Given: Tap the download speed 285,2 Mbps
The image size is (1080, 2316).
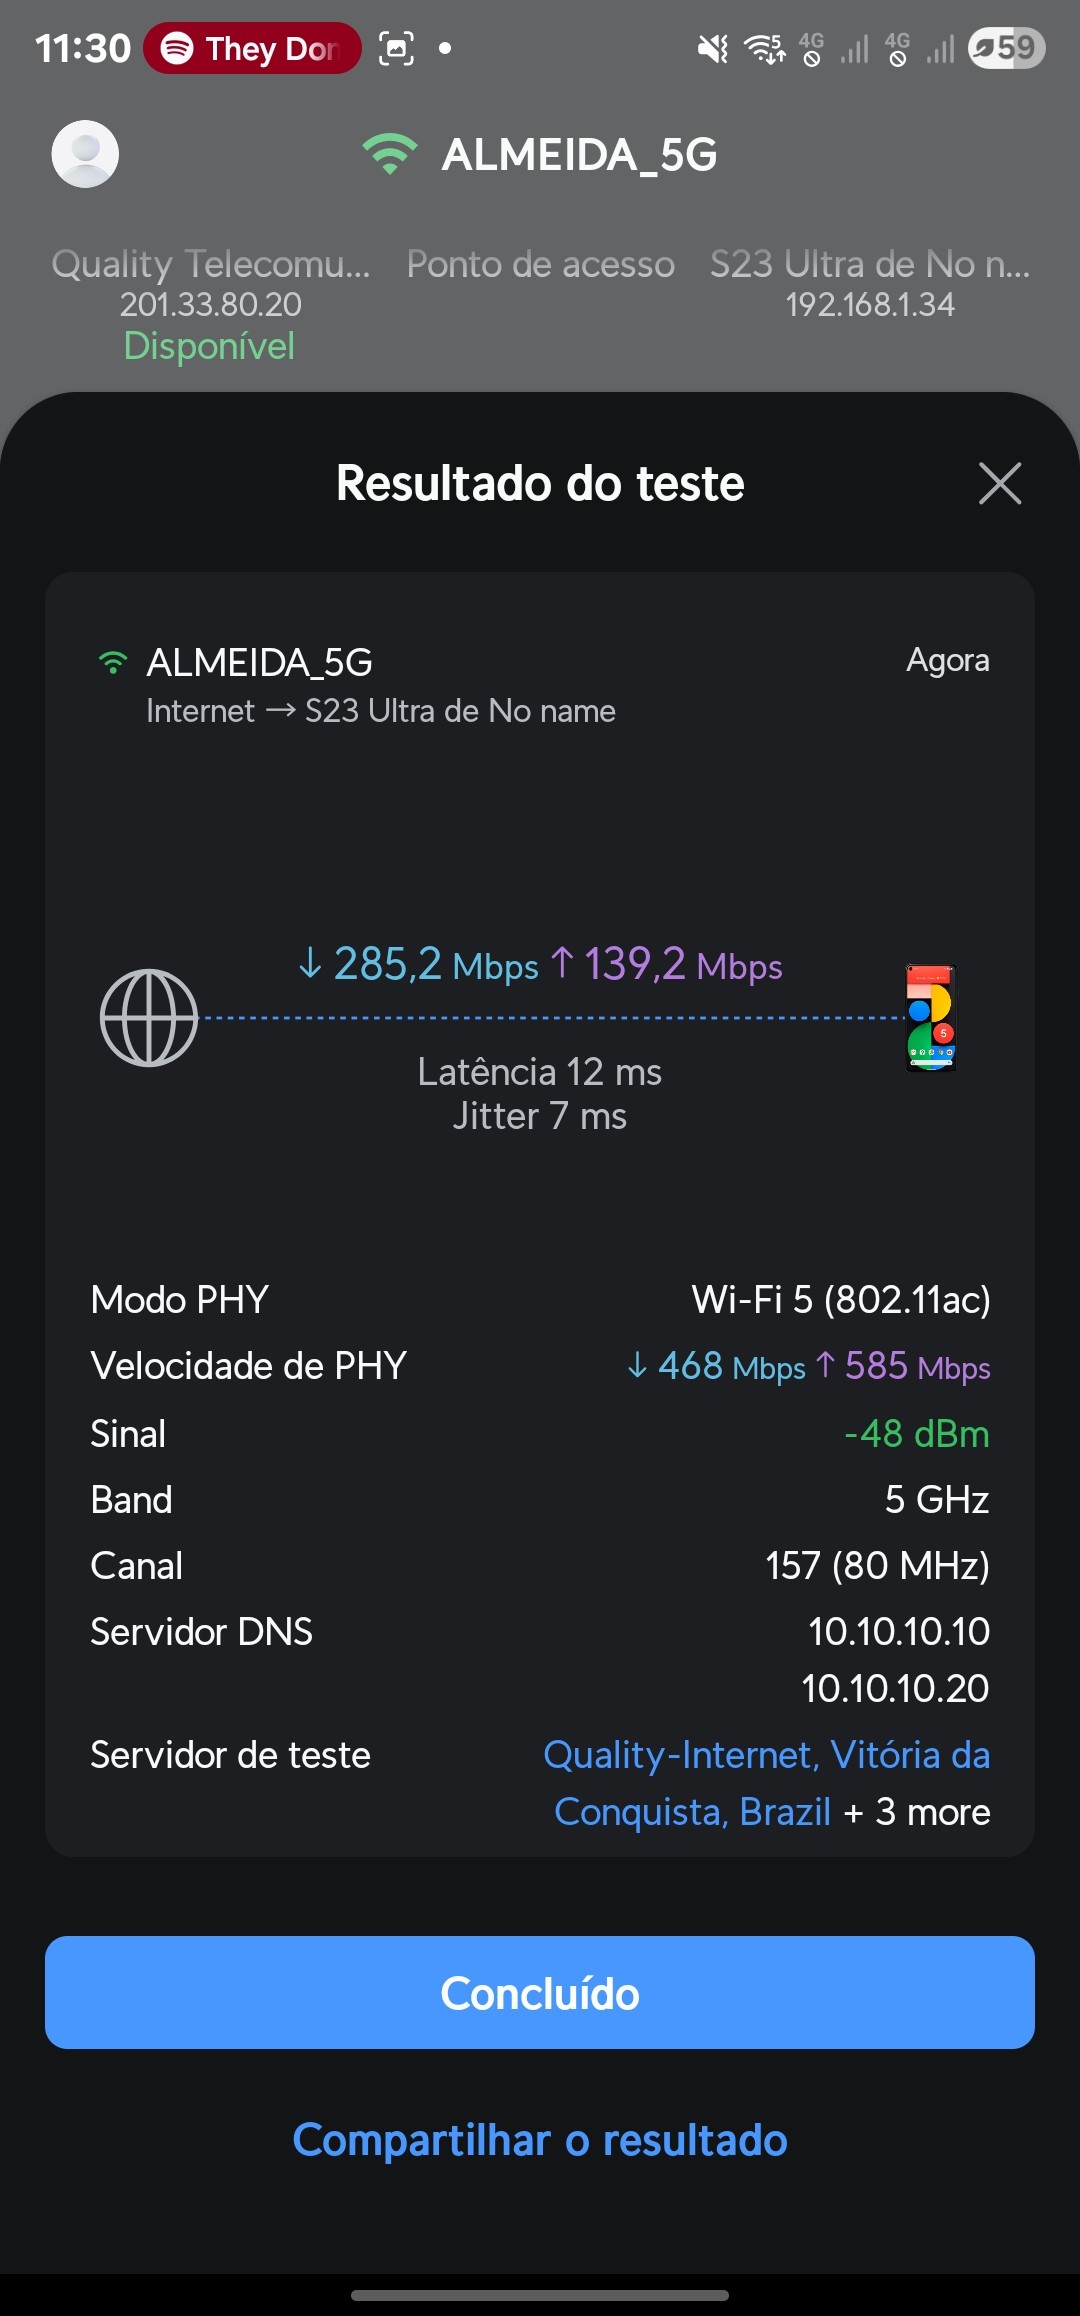Looking at the screenshot, I should pos(418,965).
